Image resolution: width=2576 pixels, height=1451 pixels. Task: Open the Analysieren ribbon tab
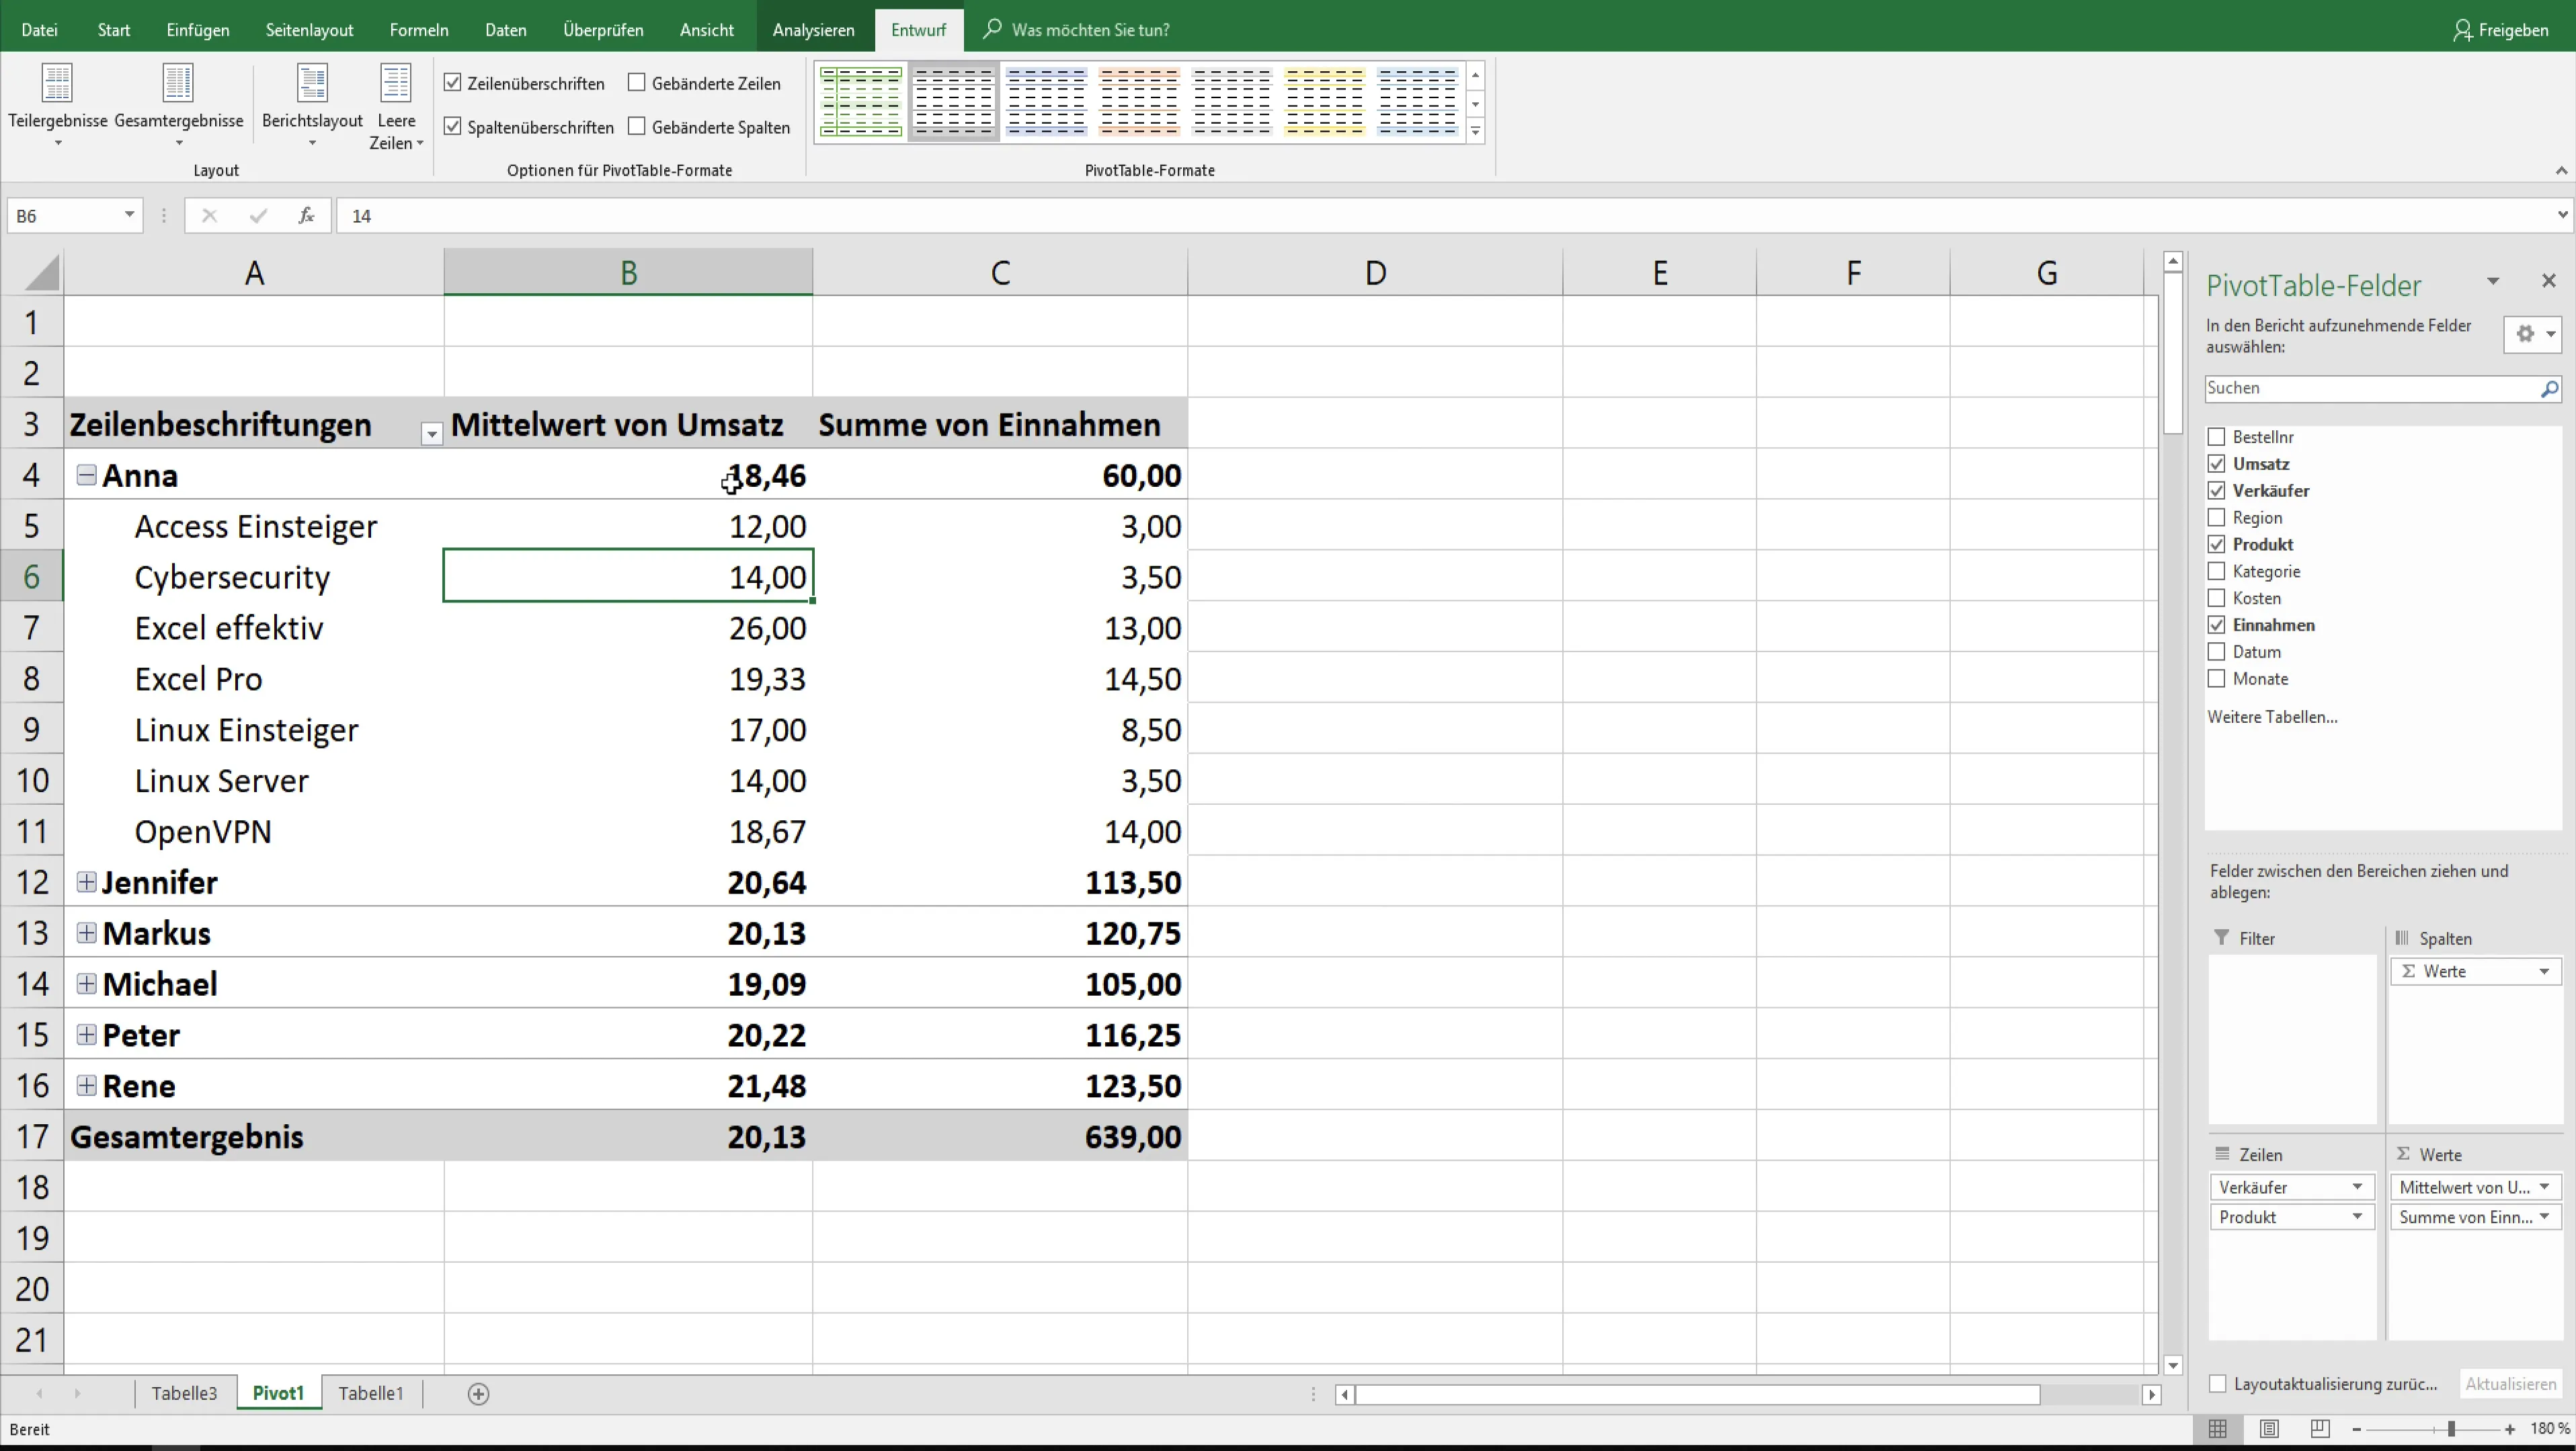click(813, 30)
